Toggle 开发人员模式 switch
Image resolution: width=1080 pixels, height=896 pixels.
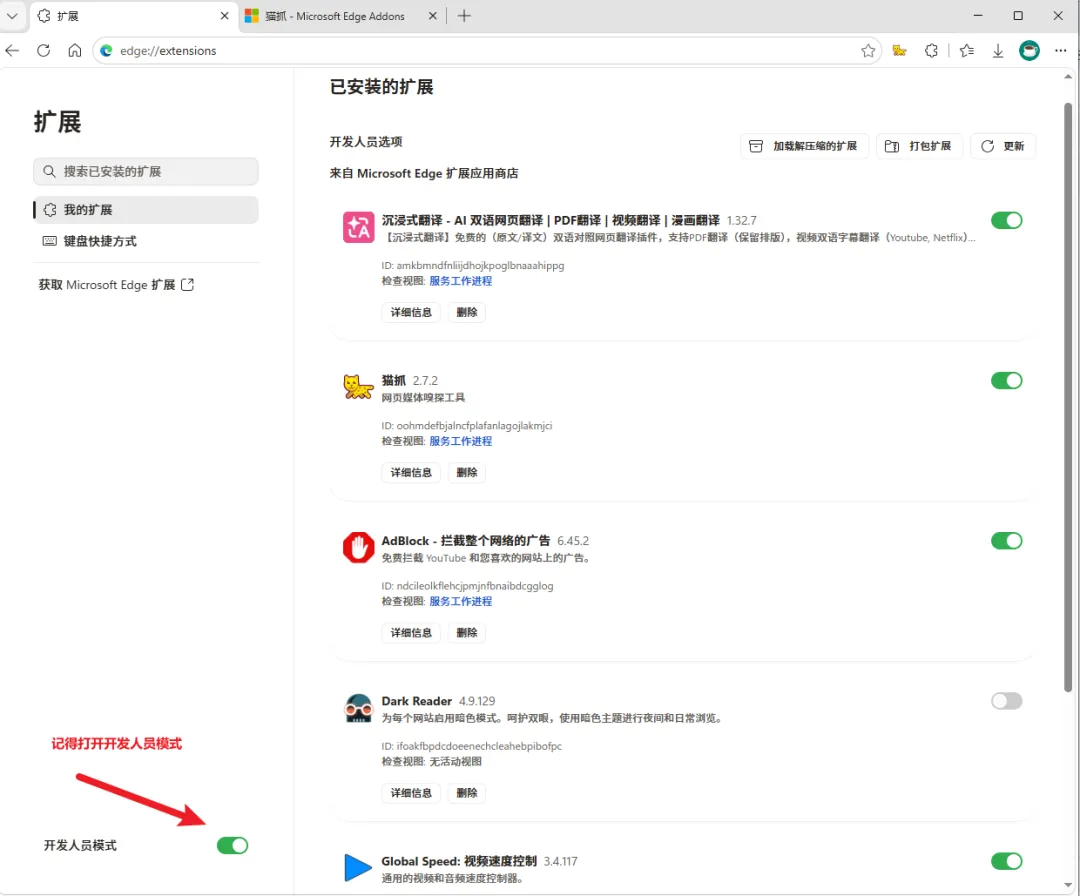pyautogui.click(x=232, y=845)
